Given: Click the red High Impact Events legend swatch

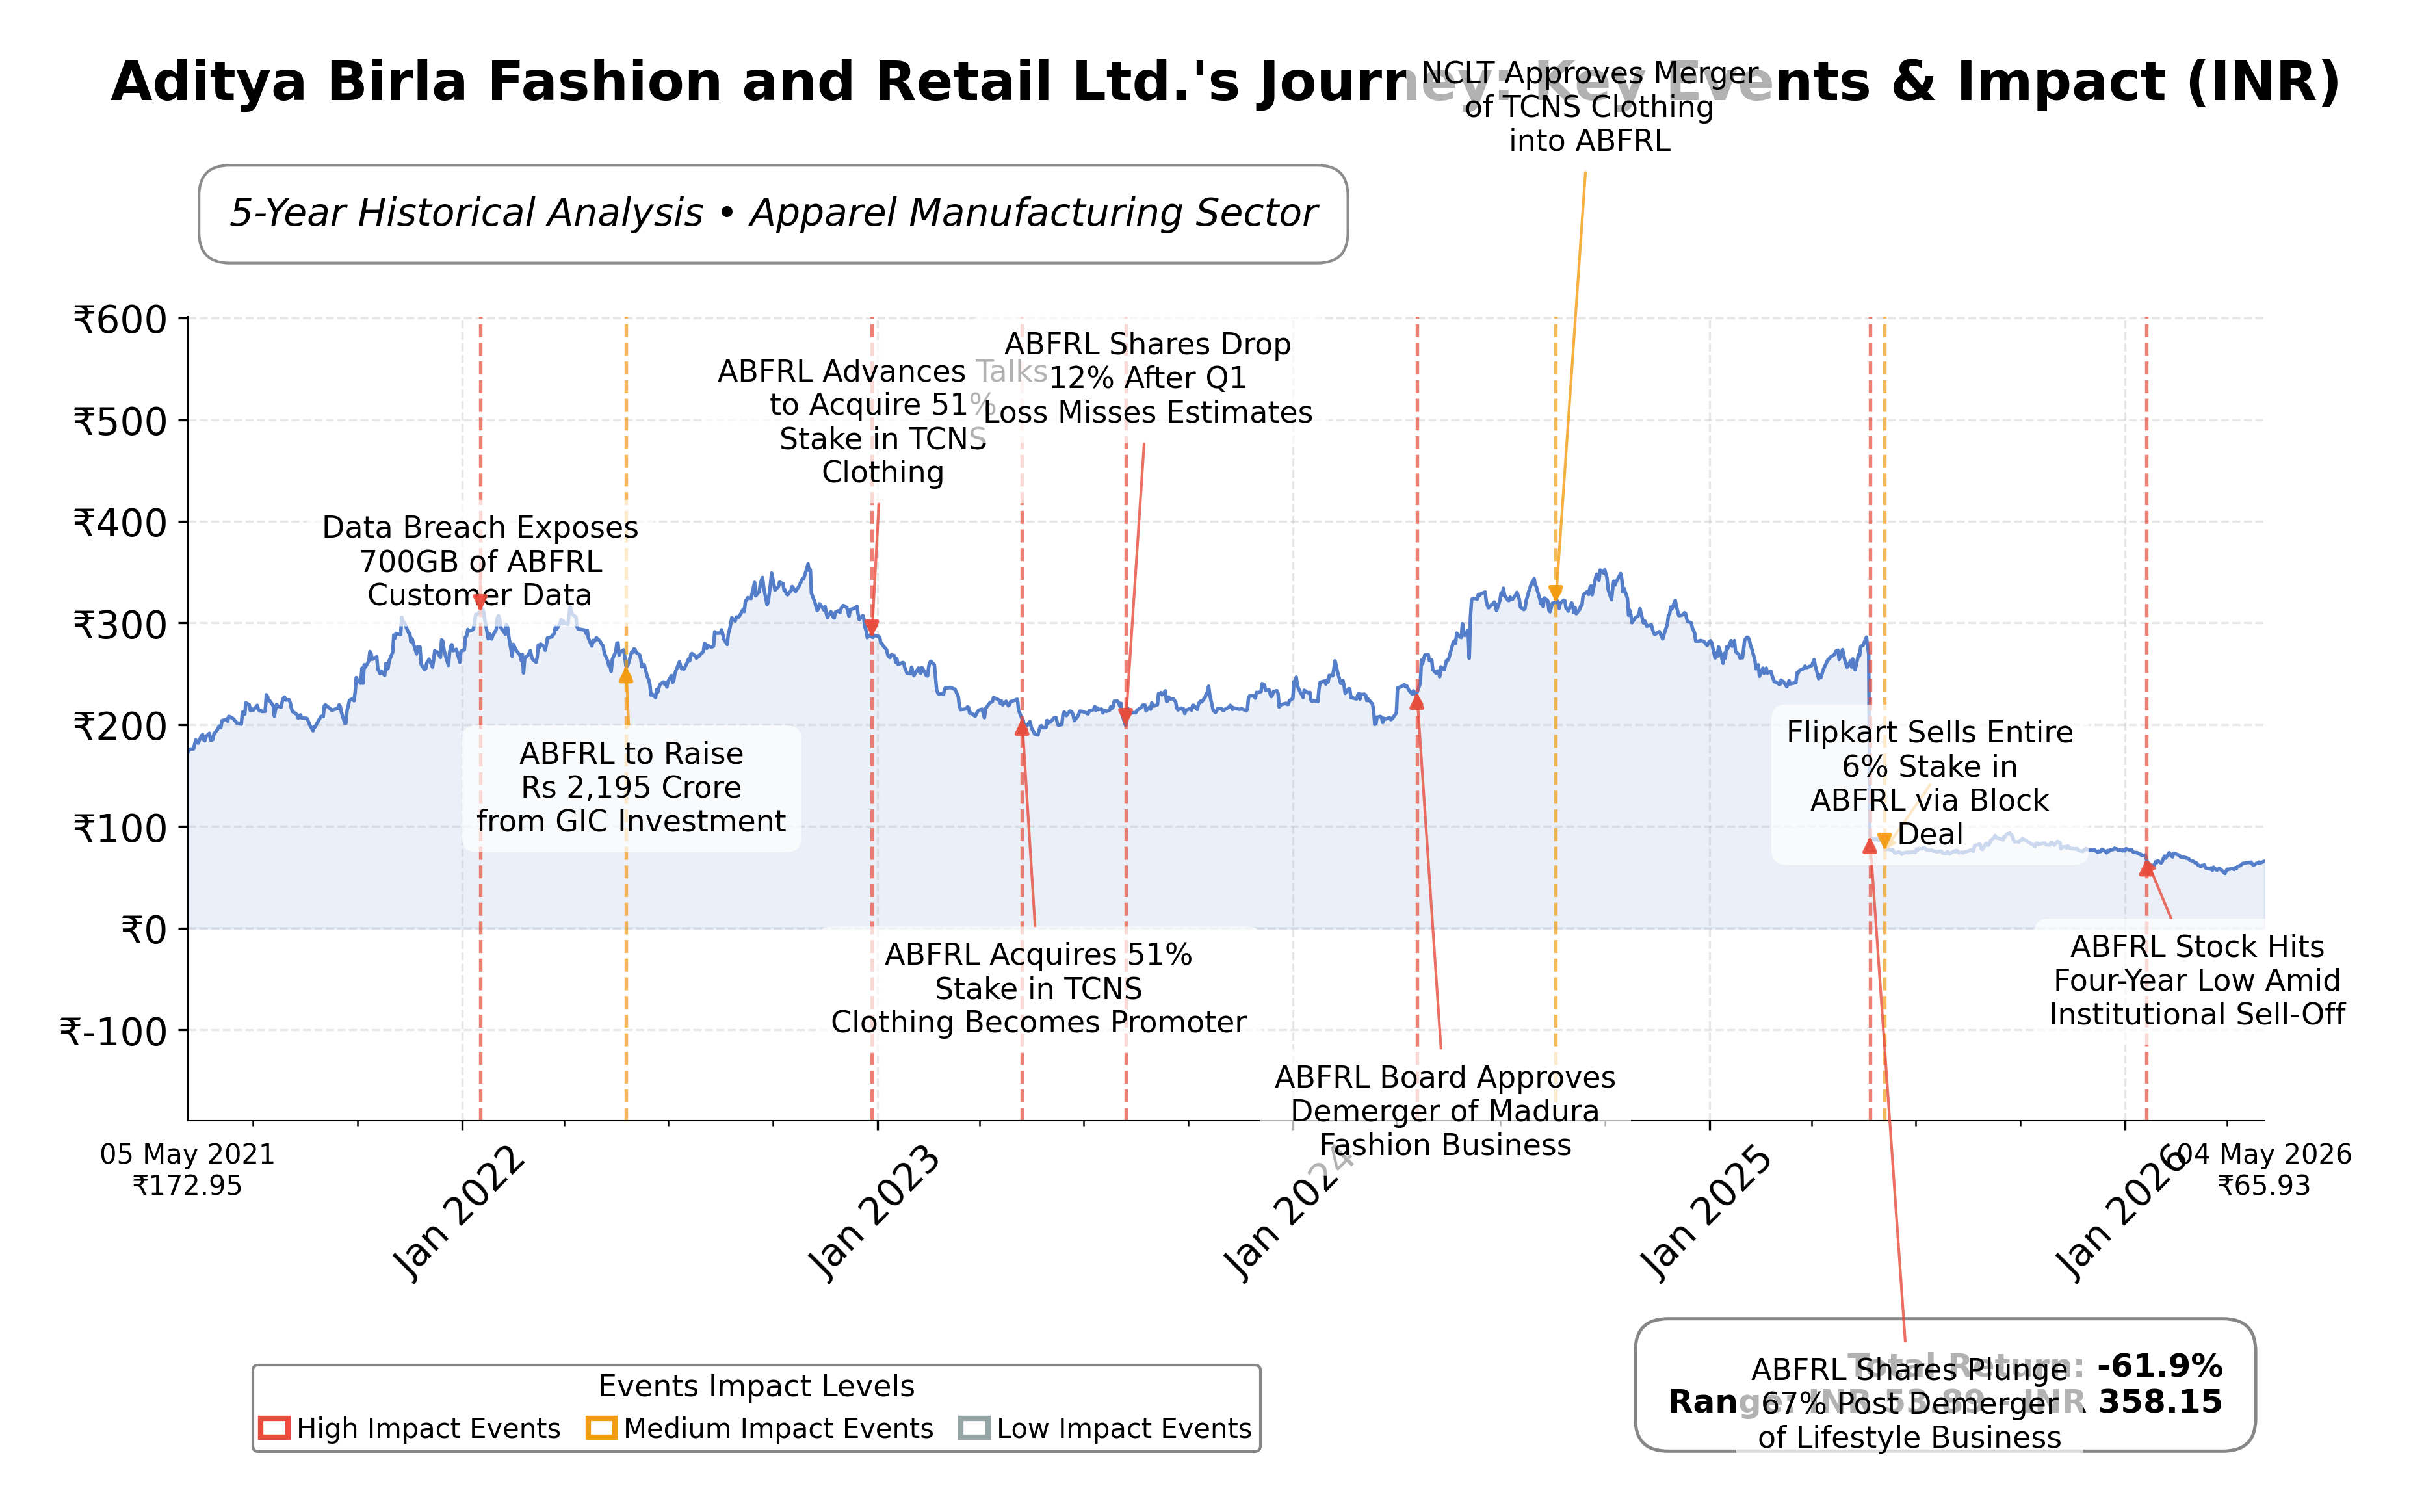Looking at the screenshot, I should [x=274, y=1428].
